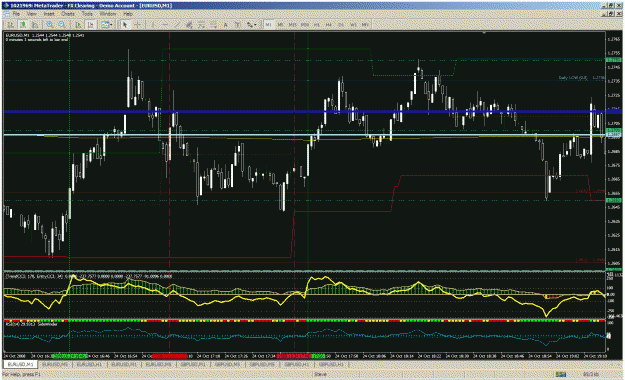
Task: Click the connection status bars icon
Action: coord(561,374)
